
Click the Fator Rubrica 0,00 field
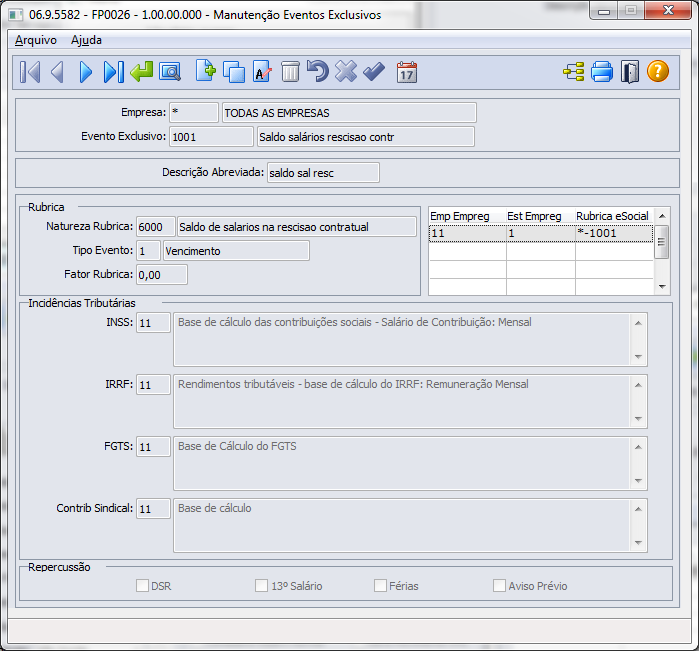tap(162, 275)
